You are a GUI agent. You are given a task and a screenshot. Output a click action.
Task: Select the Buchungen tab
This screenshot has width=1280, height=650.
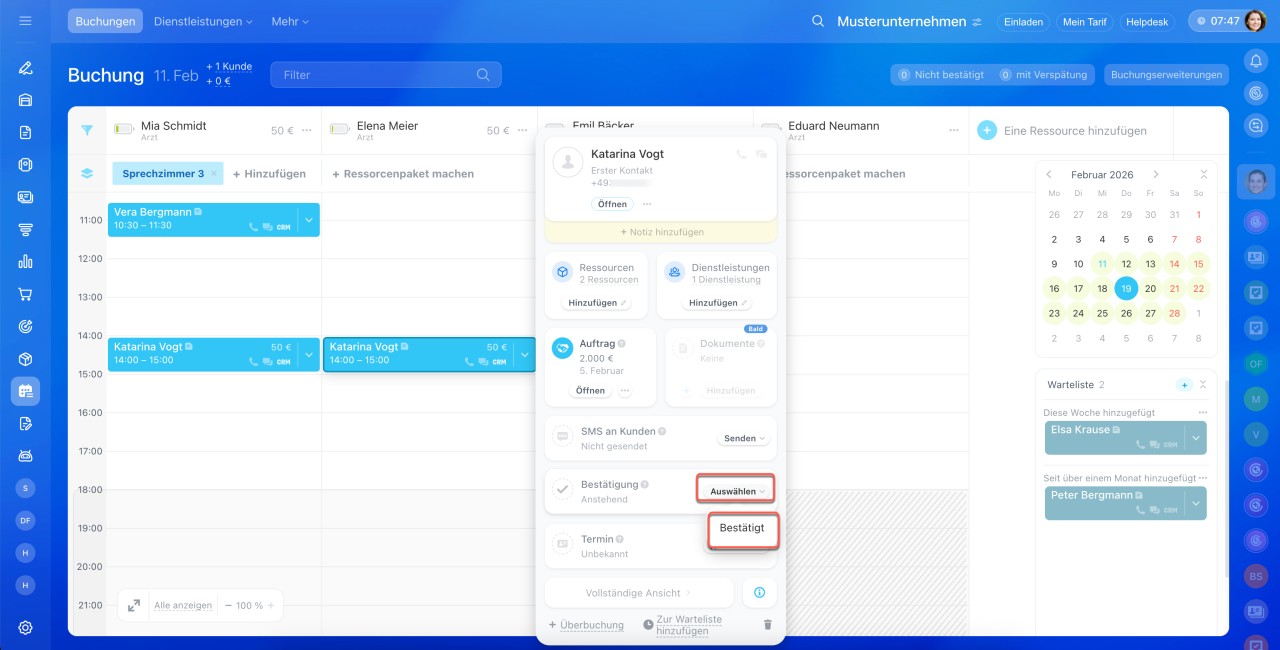(105, 21)
